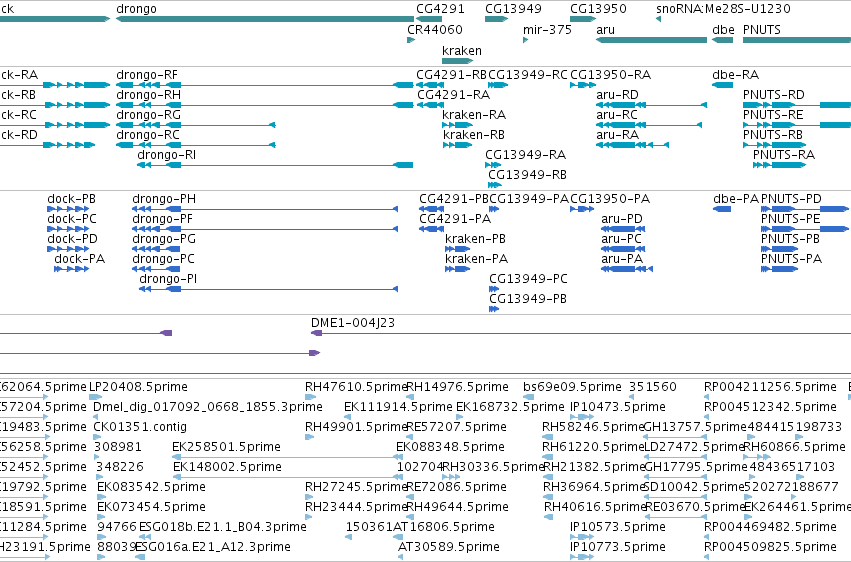This screenshot has height=562, width=851.
Task: Select the RE57207.5prime EST label
Action: pyautogui.click(x=456, y=427)
